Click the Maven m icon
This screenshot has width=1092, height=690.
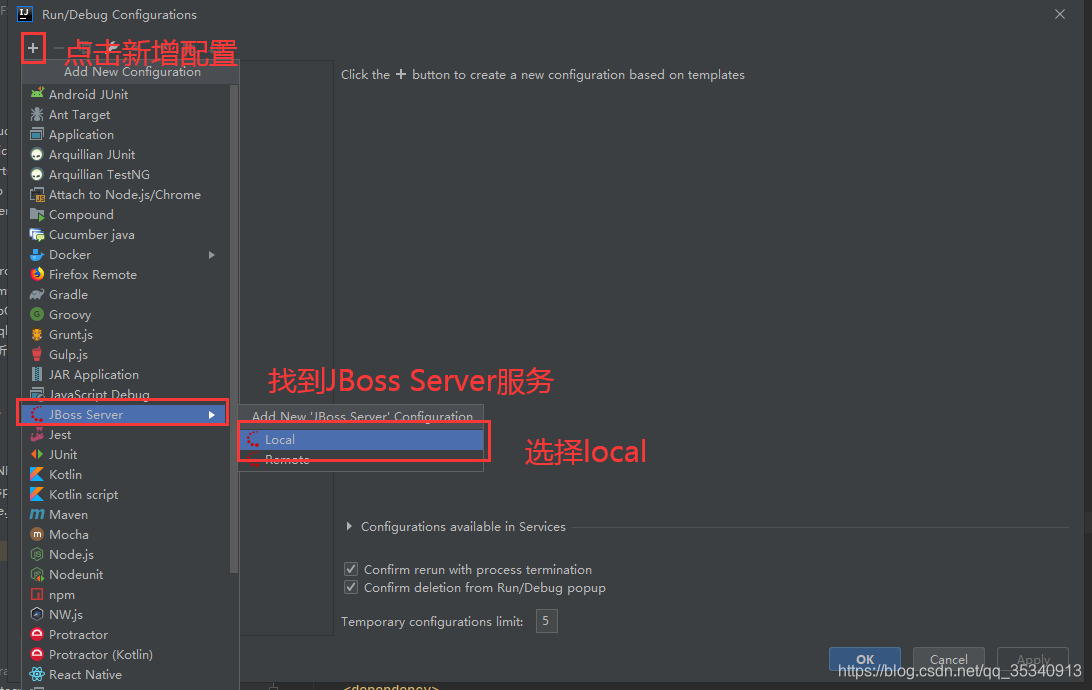click(x=37, y=515)
